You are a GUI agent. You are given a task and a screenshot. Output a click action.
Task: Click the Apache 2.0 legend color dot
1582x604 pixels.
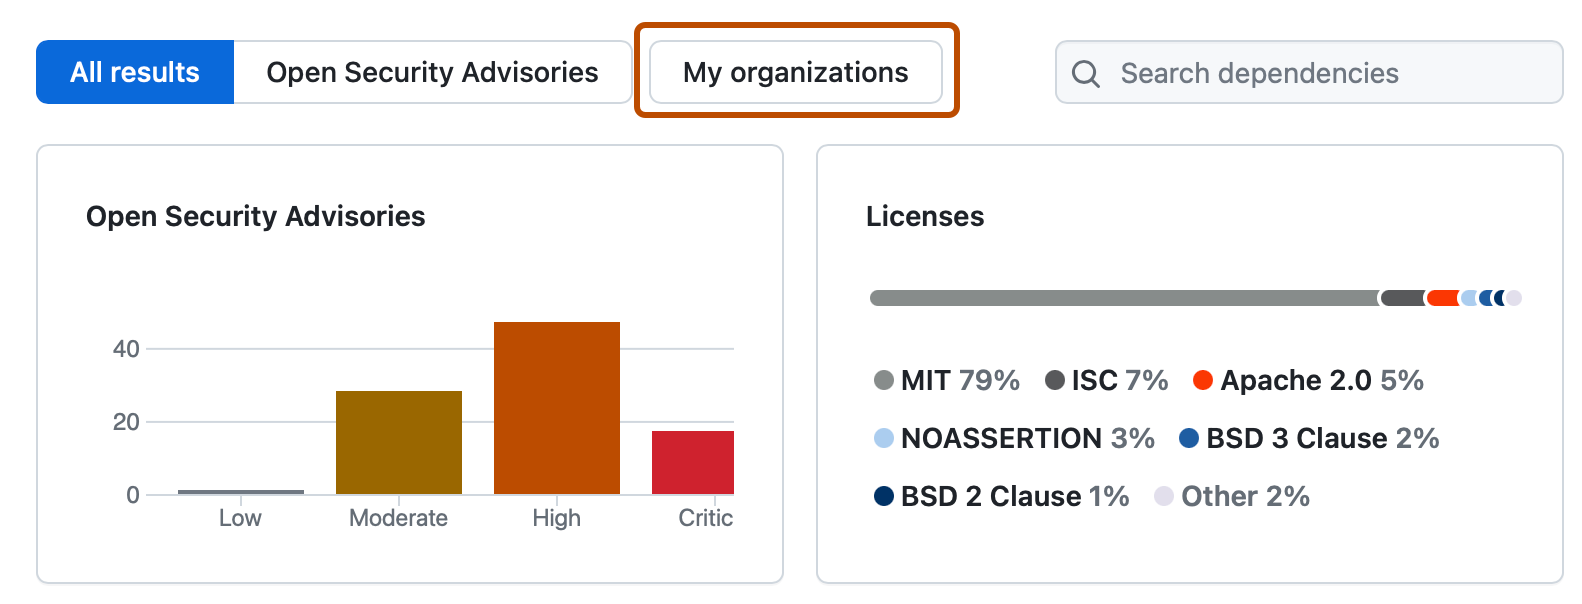pos(1203,381)
